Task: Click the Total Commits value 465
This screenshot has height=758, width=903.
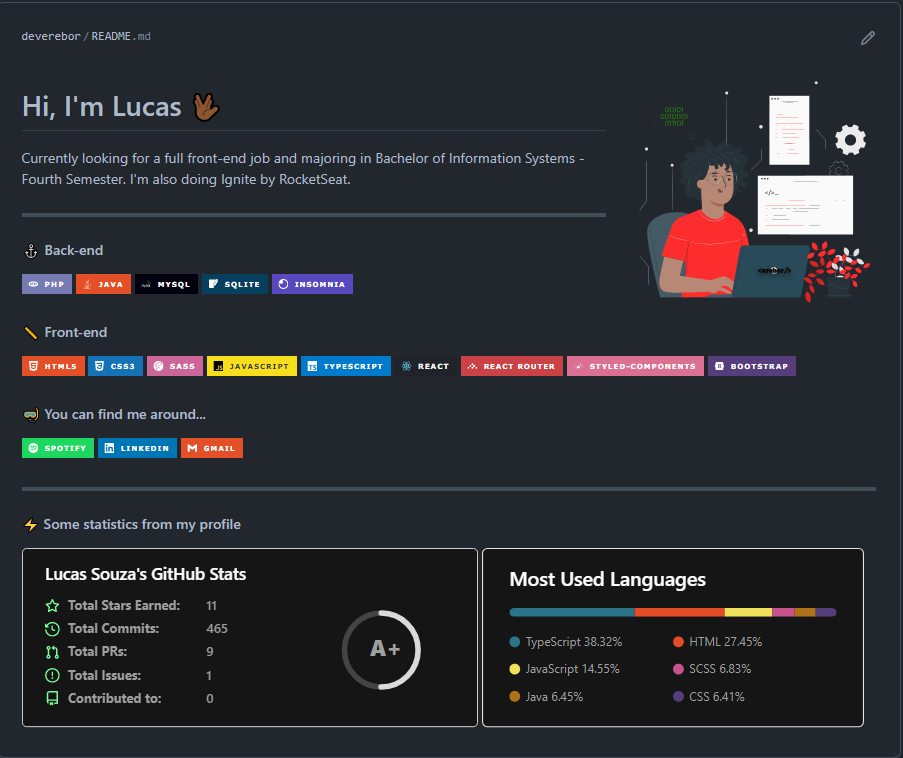Action: click(217, 628)
